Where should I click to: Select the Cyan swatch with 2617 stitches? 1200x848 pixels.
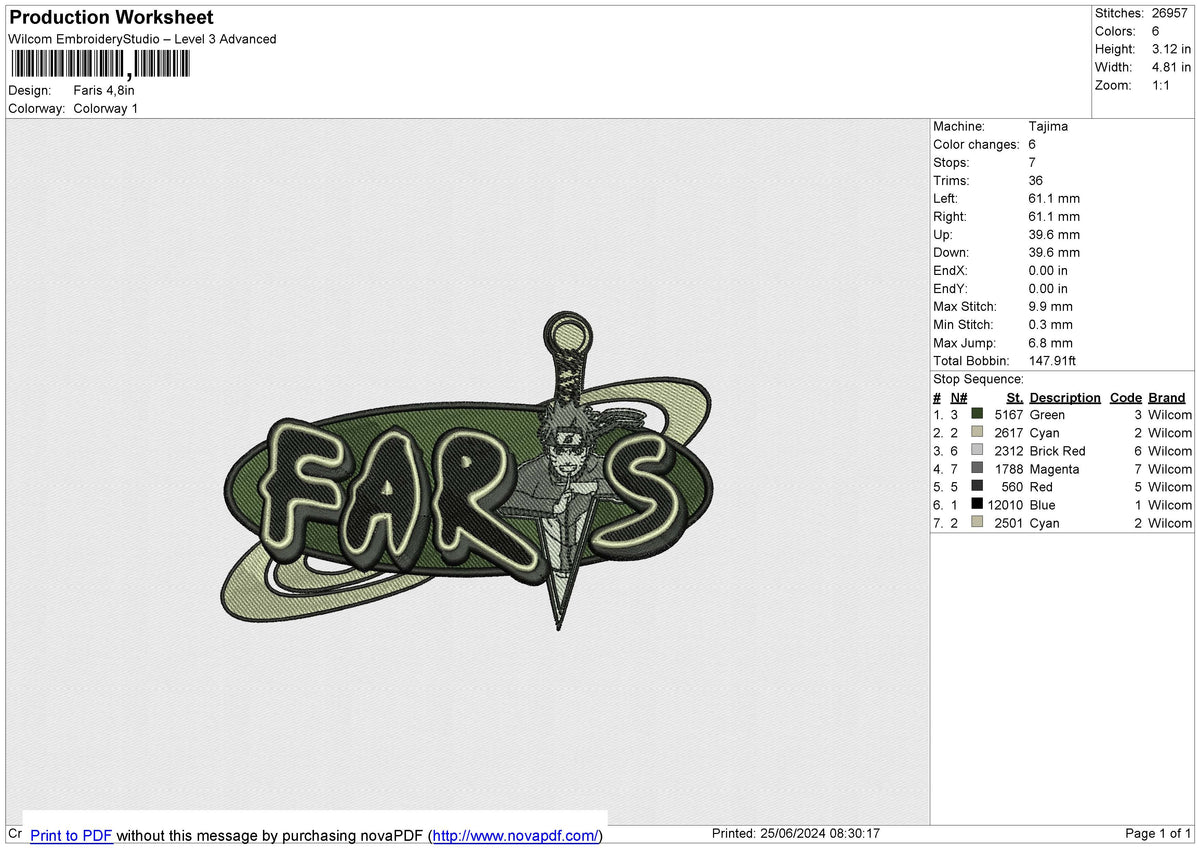pyautogui.click(x=977, y=432)
